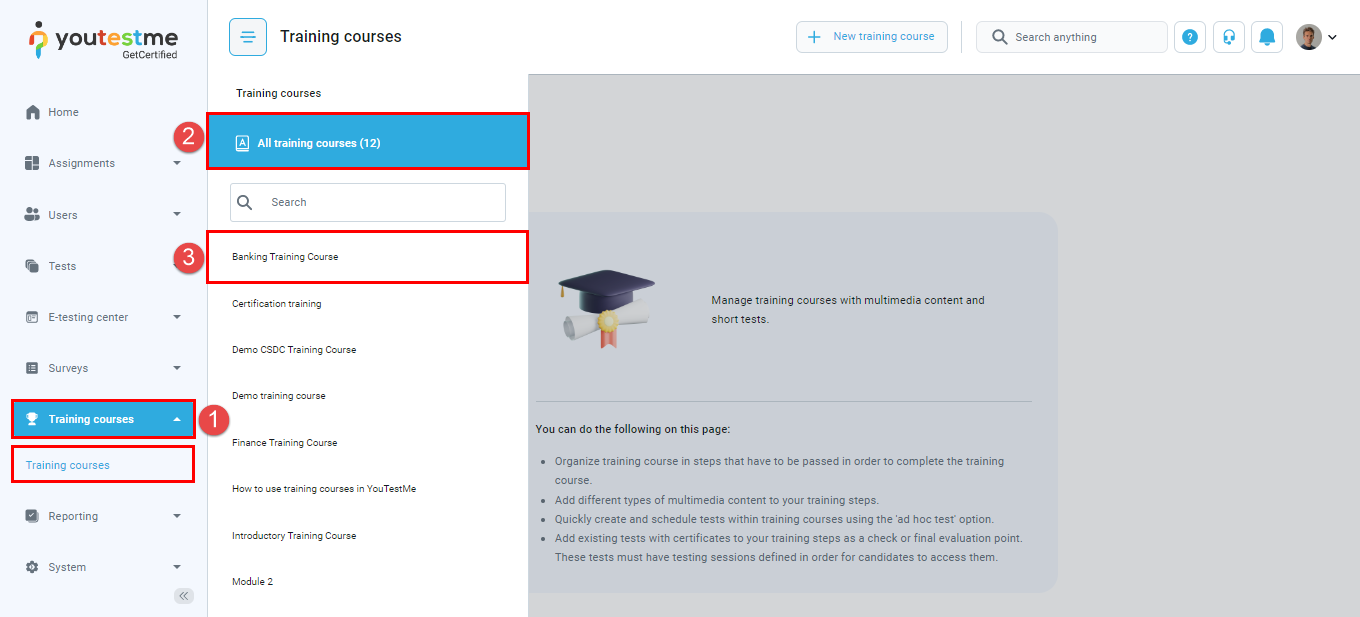Open the profile dropdown chevron
The image size is (1360, 617).
1332,38
